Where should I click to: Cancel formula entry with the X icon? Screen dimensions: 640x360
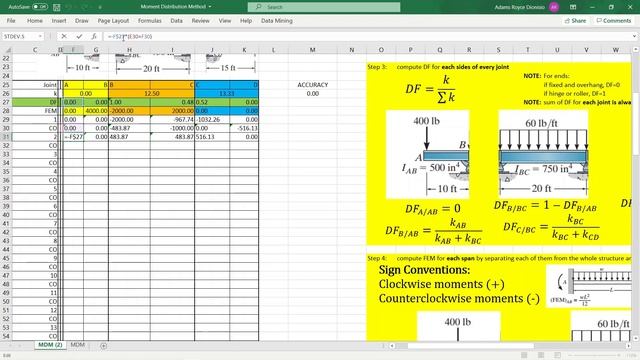click(64, 36)
